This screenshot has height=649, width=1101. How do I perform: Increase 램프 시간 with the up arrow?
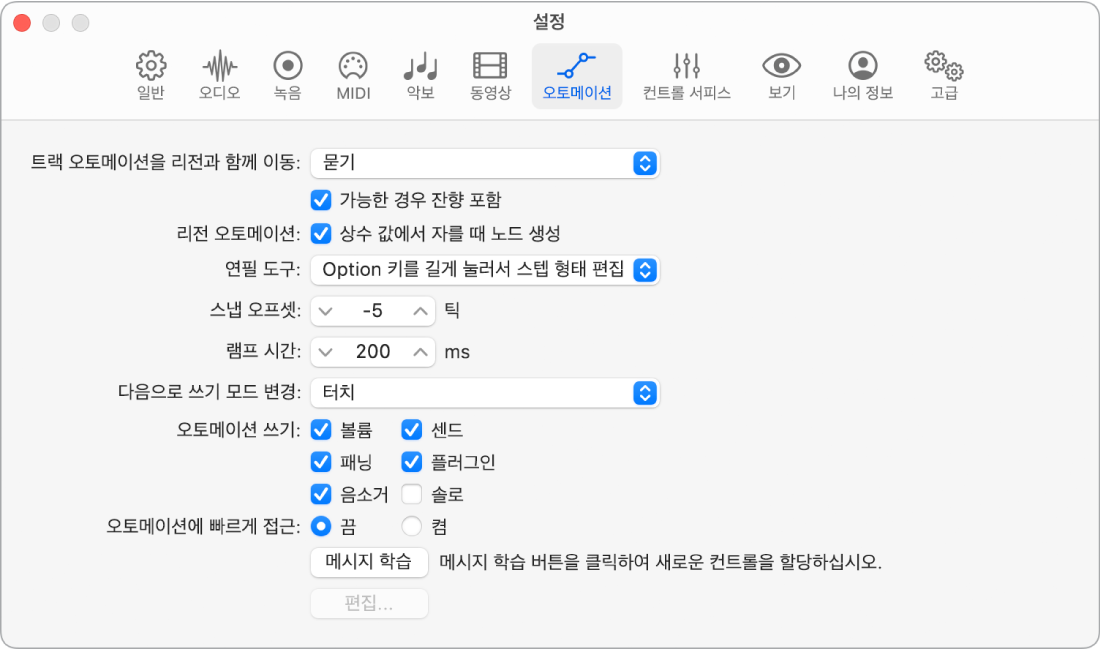pyautogui.click(x=420, y=352)
